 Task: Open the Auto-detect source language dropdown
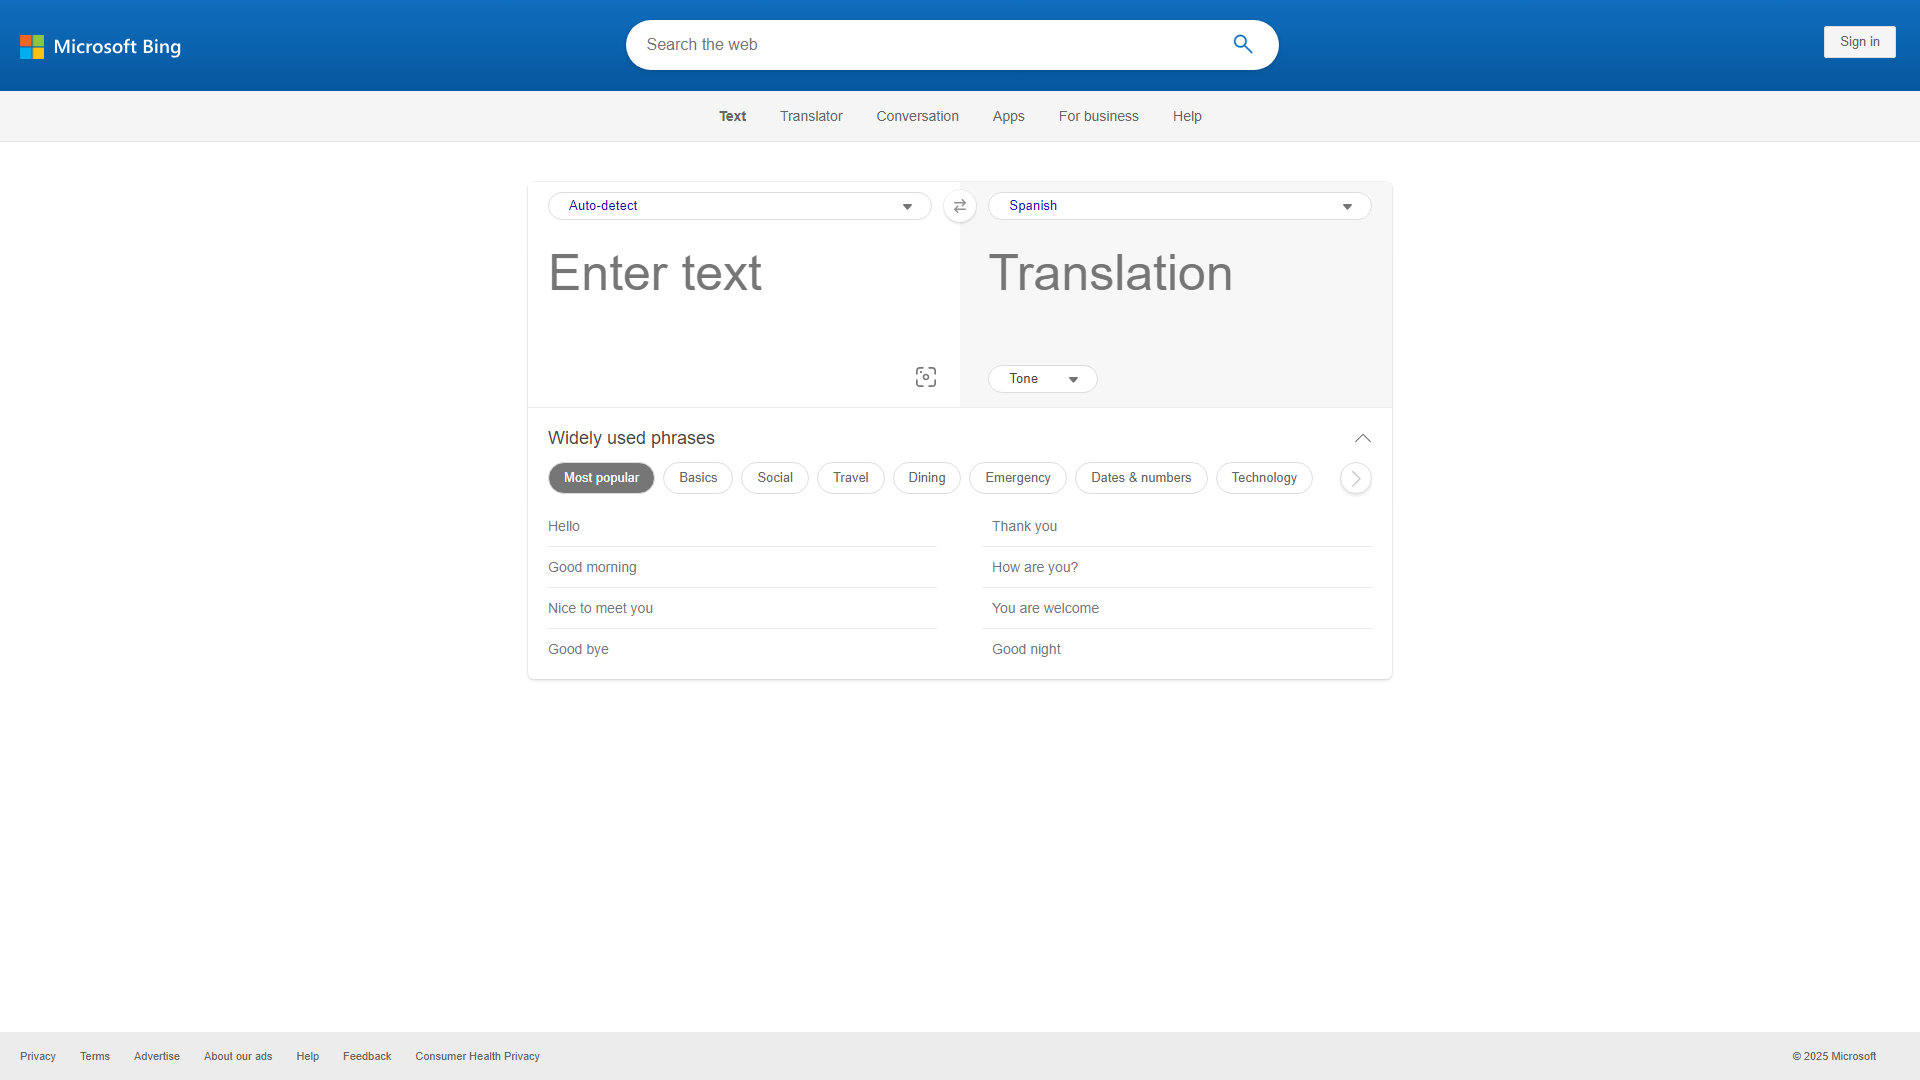click(739, 206)
